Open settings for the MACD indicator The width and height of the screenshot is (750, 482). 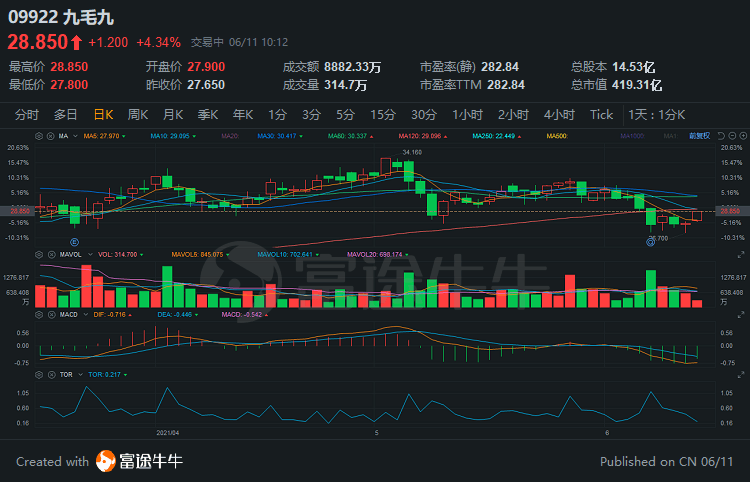tap(39, 315)
